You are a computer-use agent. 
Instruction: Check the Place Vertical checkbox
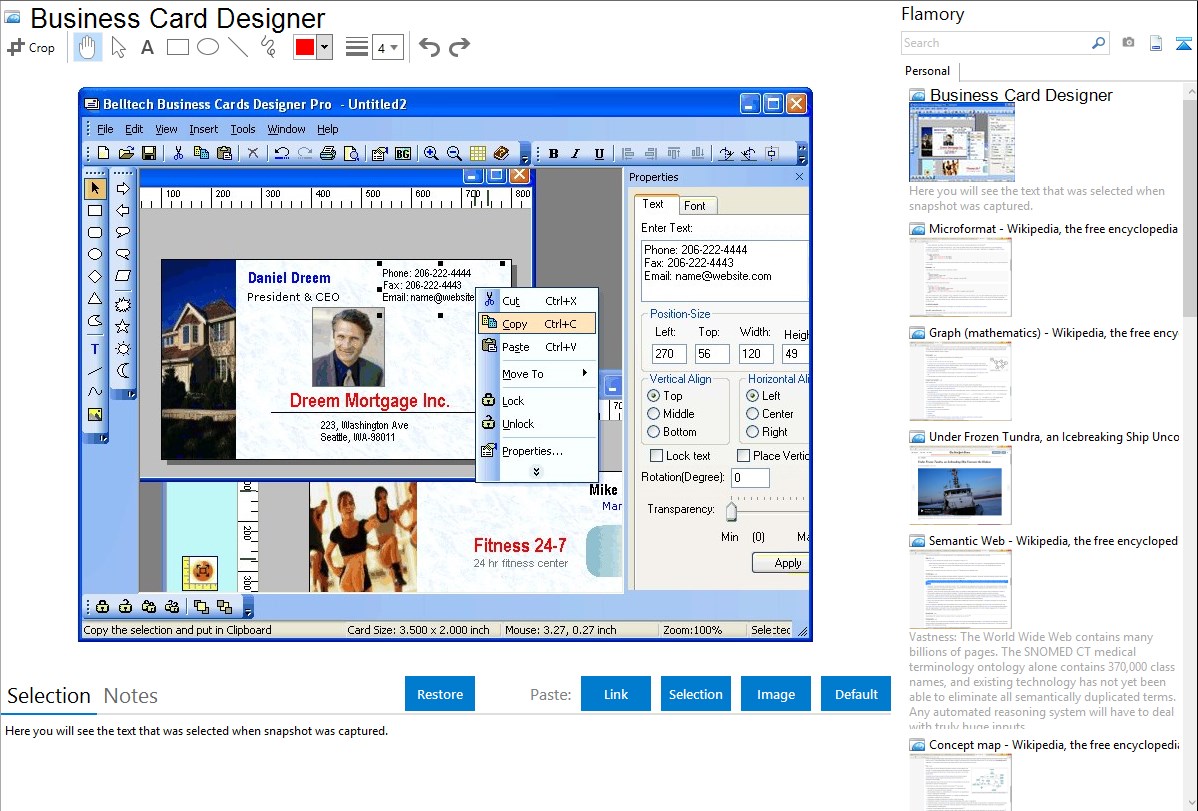pyautogui.click(x=743, y=456)
